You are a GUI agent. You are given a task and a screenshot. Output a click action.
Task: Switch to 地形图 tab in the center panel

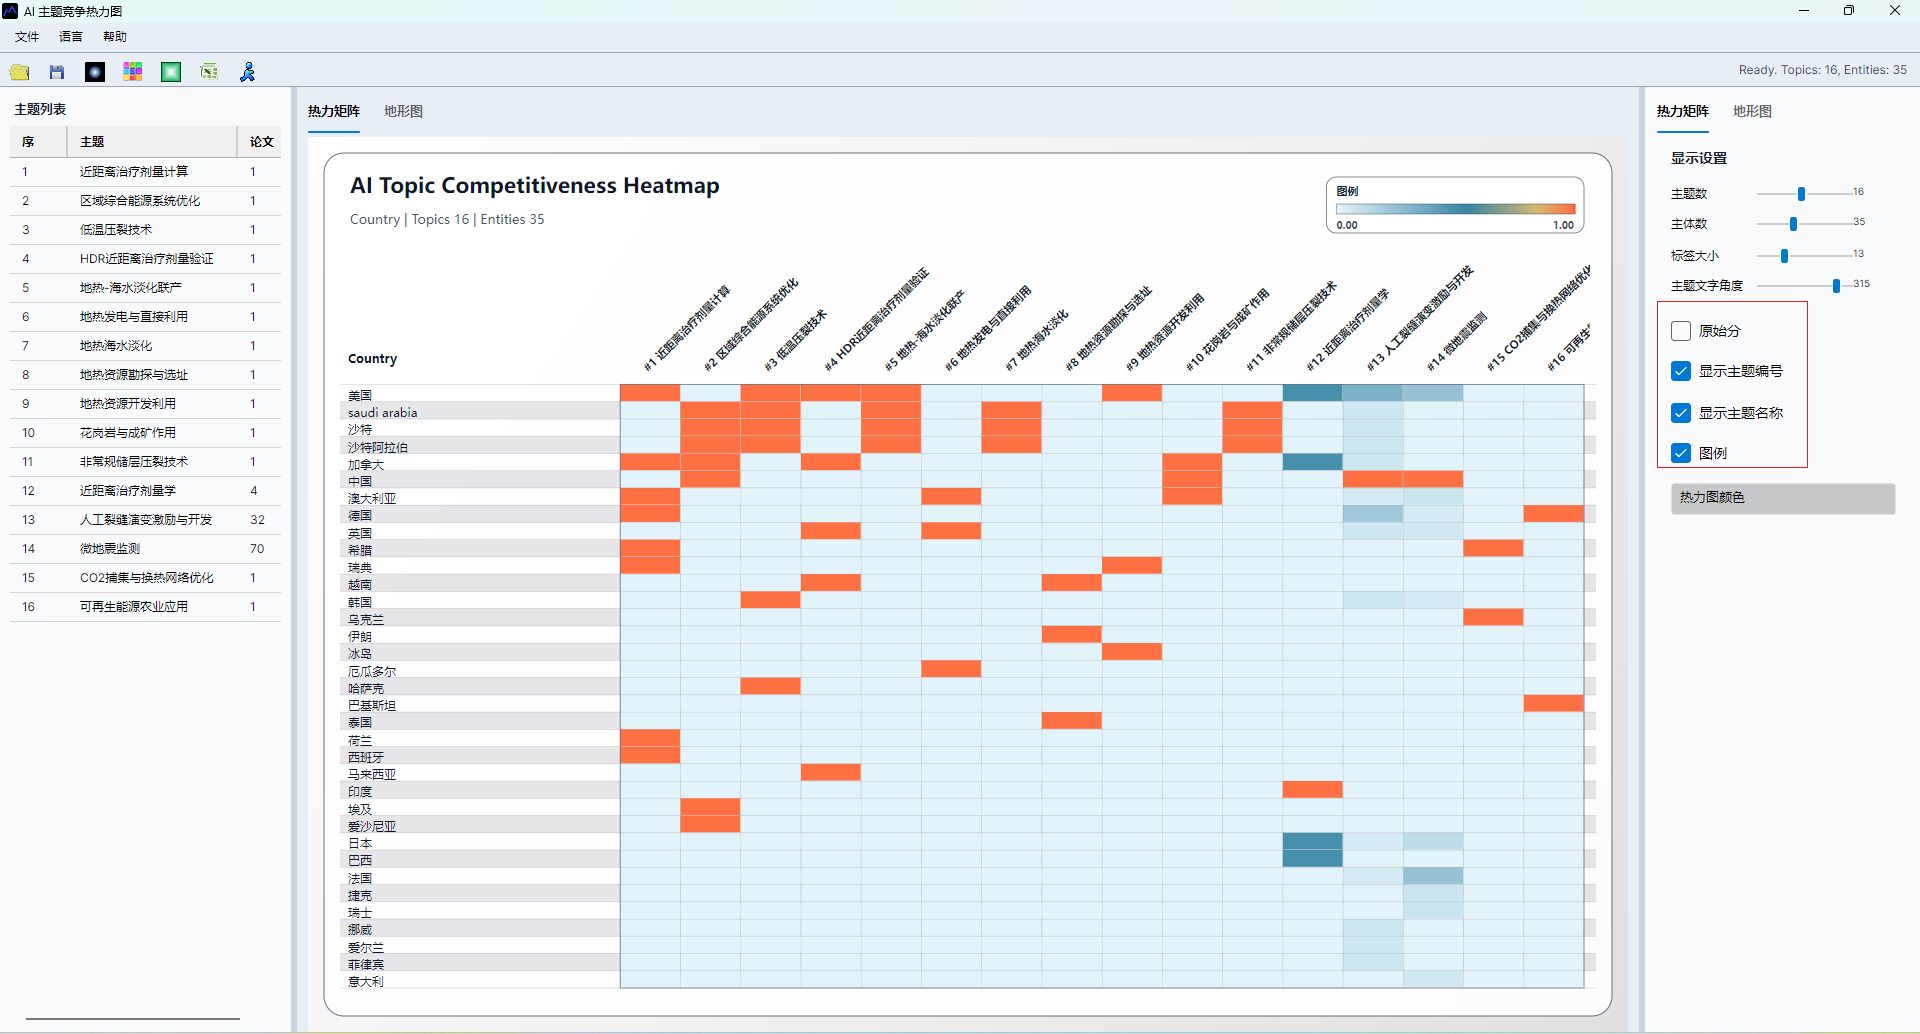[x=403, y=111]
